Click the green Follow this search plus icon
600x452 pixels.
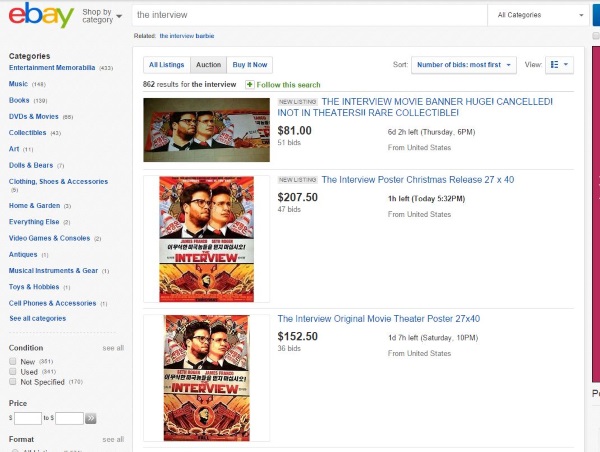click(250, 85)
